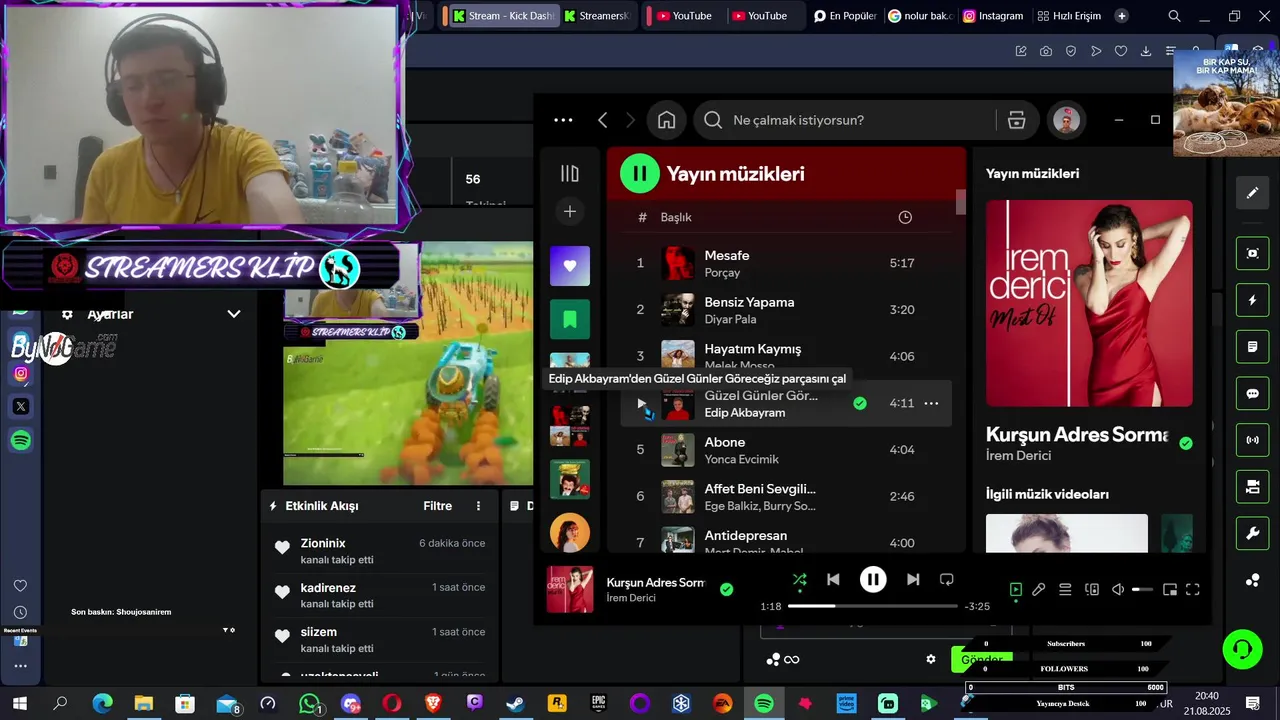Click the lightning bolt icon right toolbar
The width and height of the screenshot is (1280, 720).
click(1252, 300)
